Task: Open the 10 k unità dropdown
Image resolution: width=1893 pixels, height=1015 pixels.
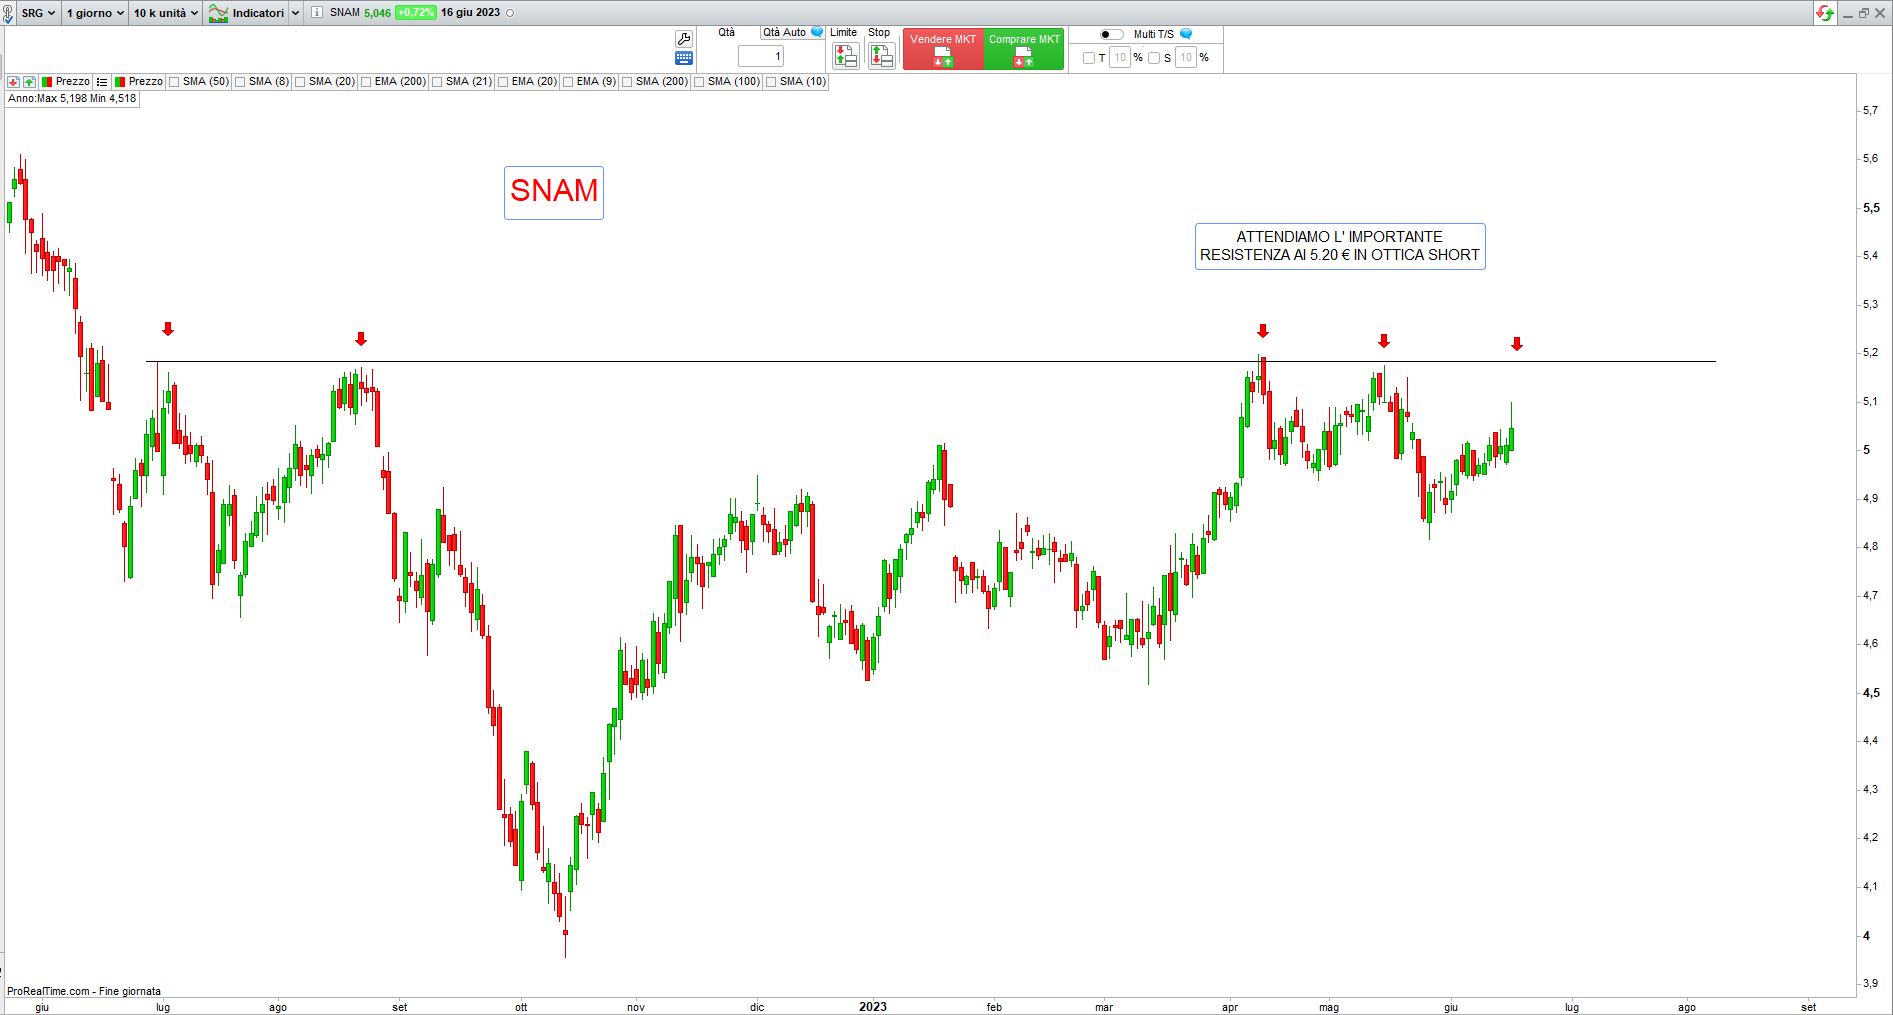Action: pyautogui.click(x=166, y=13)
